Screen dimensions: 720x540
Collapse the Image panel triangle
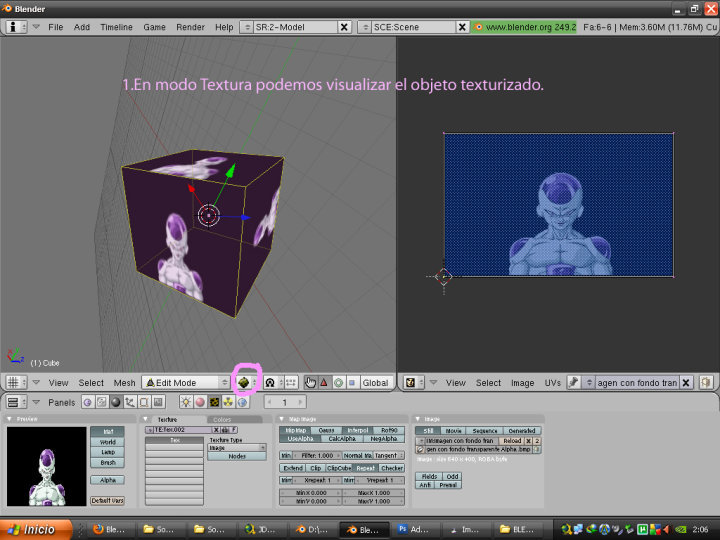coord(418,419)
